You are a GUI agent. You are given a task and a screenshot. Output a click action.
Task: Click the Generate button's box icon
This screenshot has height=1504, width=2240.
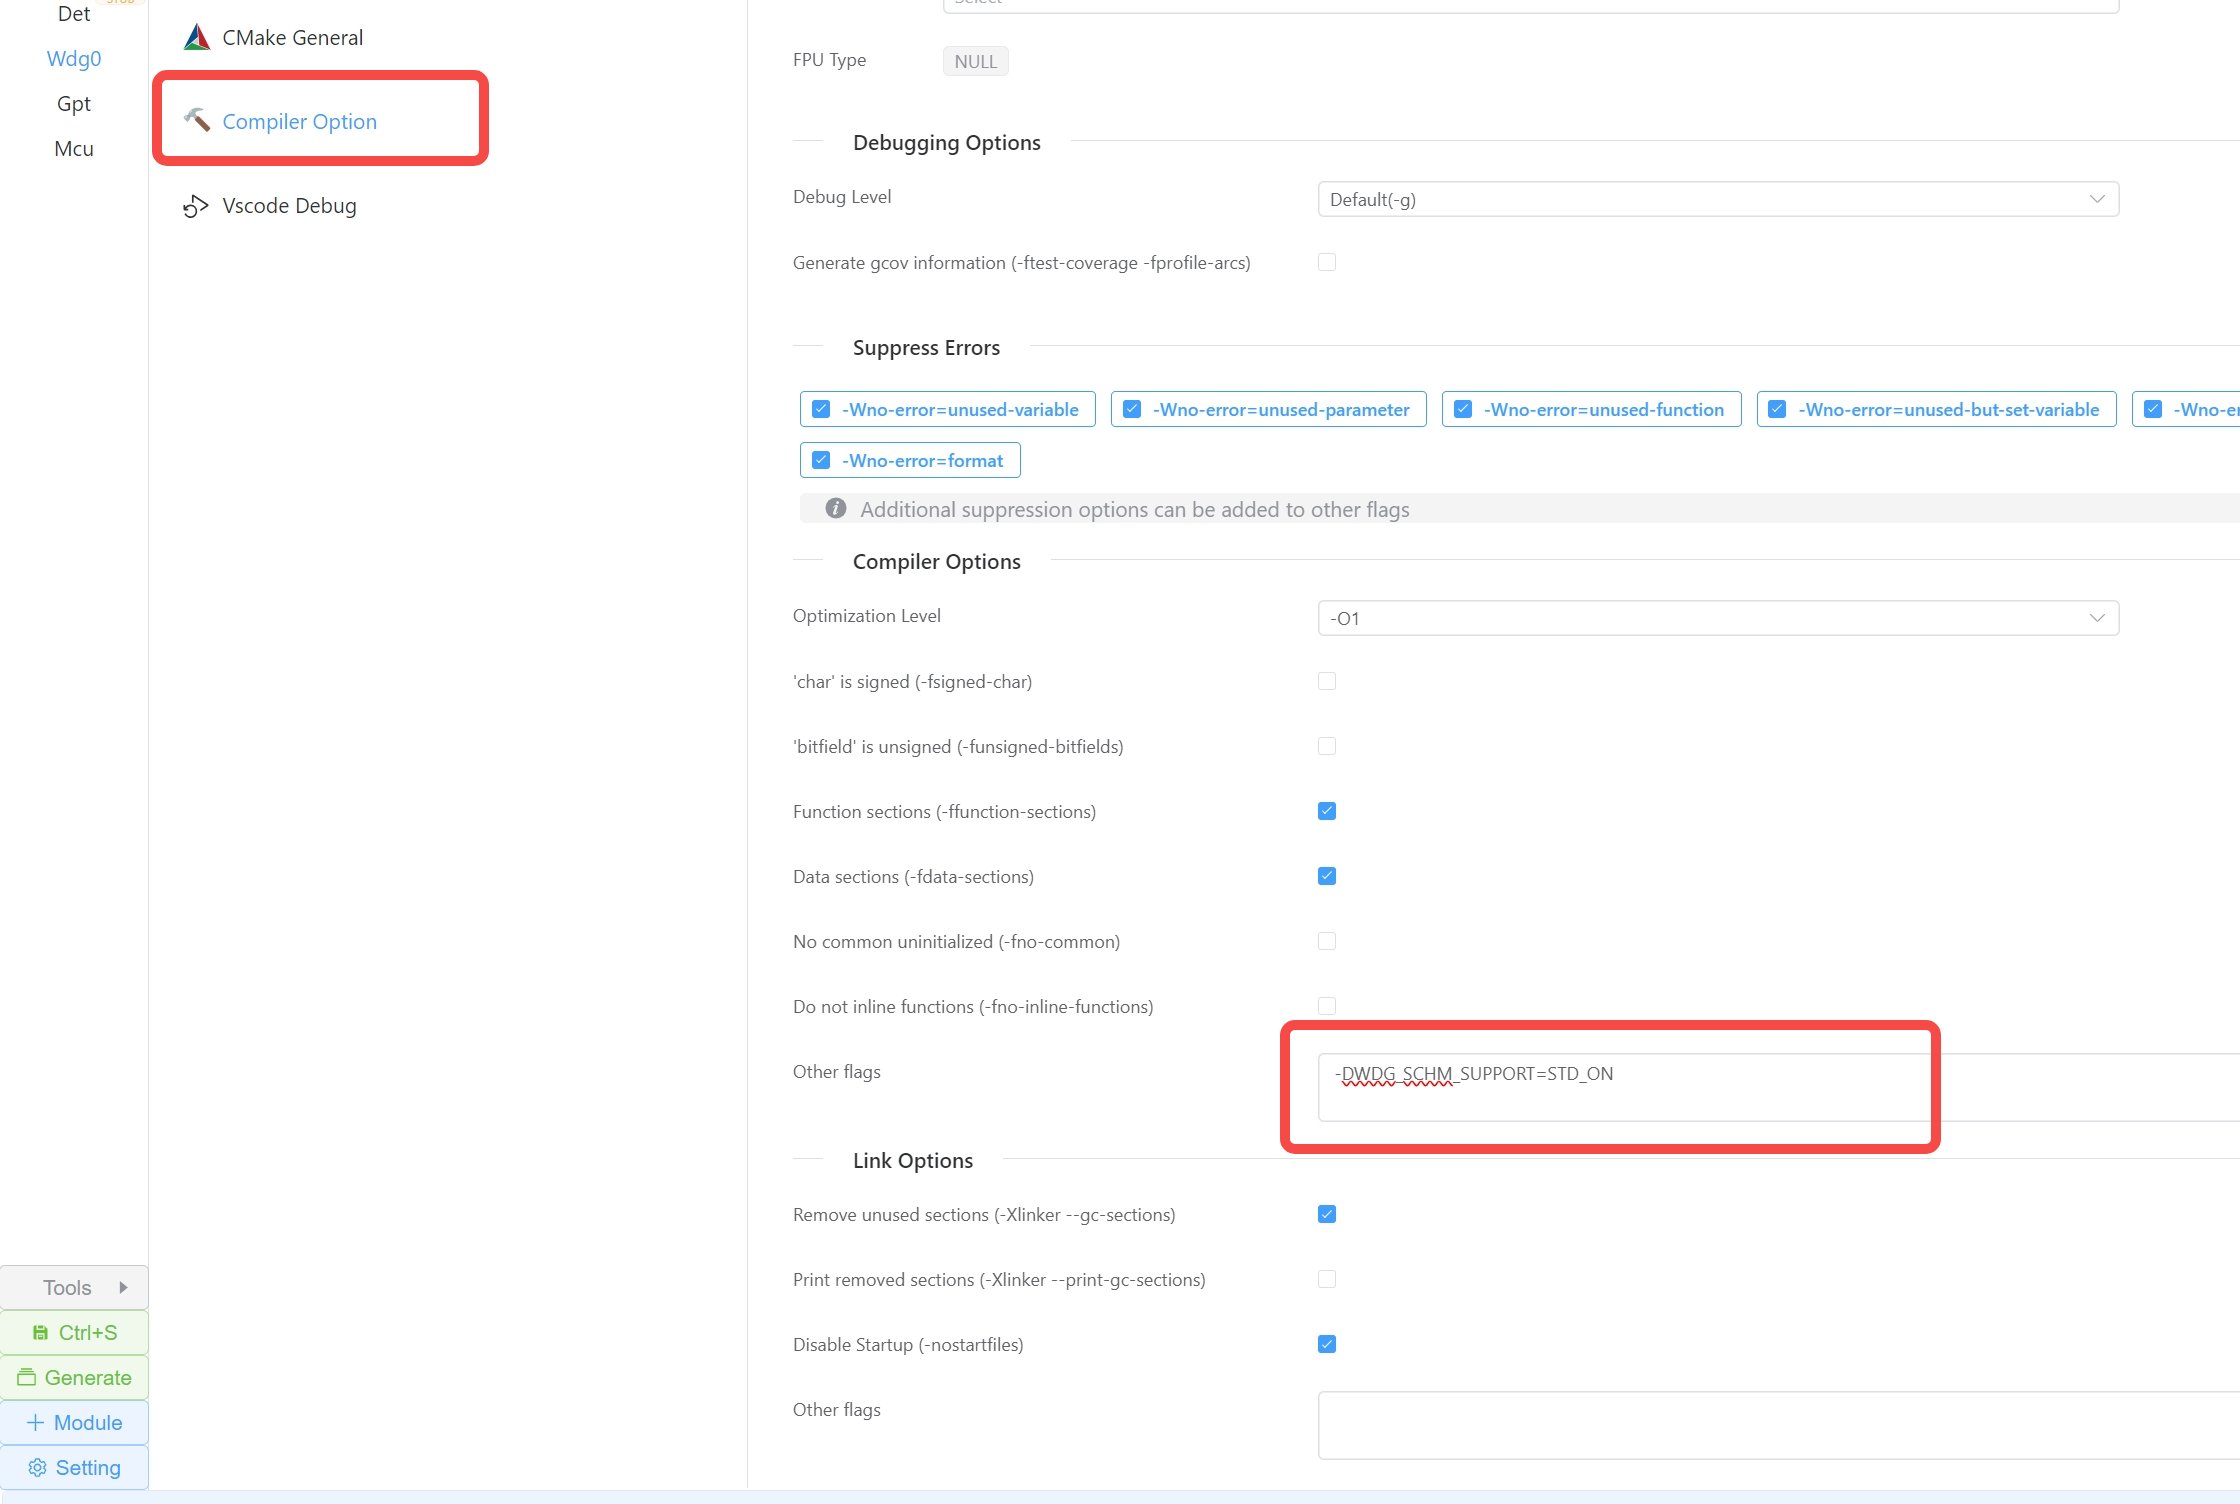pyautogui.click(x=27, y=1378)
